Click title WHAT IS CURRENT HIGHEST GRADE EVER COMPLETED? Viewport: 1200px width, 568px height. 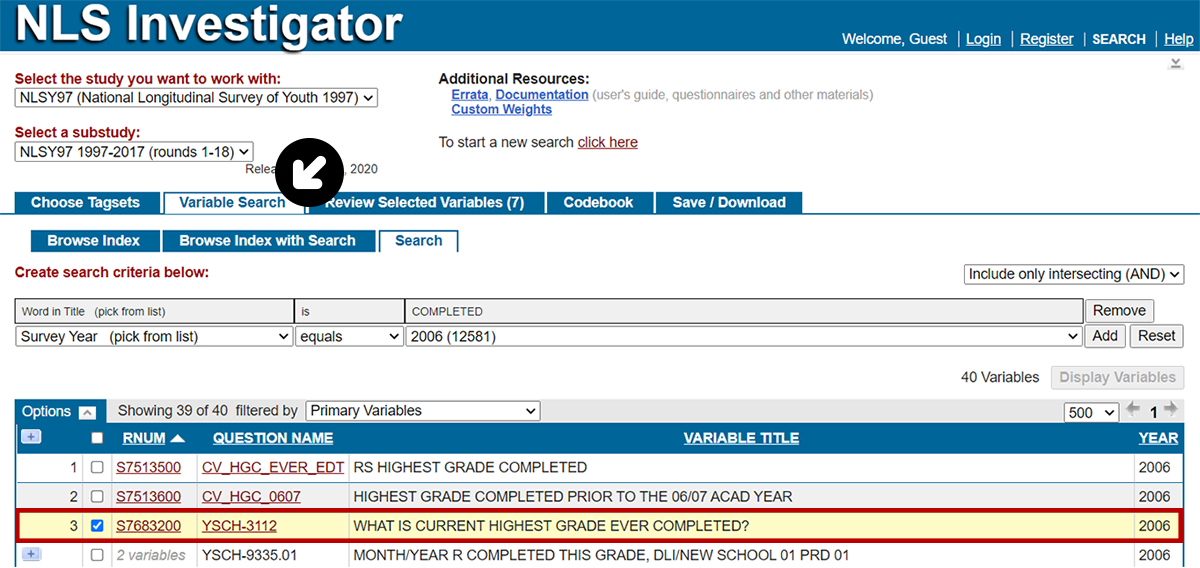551,526
